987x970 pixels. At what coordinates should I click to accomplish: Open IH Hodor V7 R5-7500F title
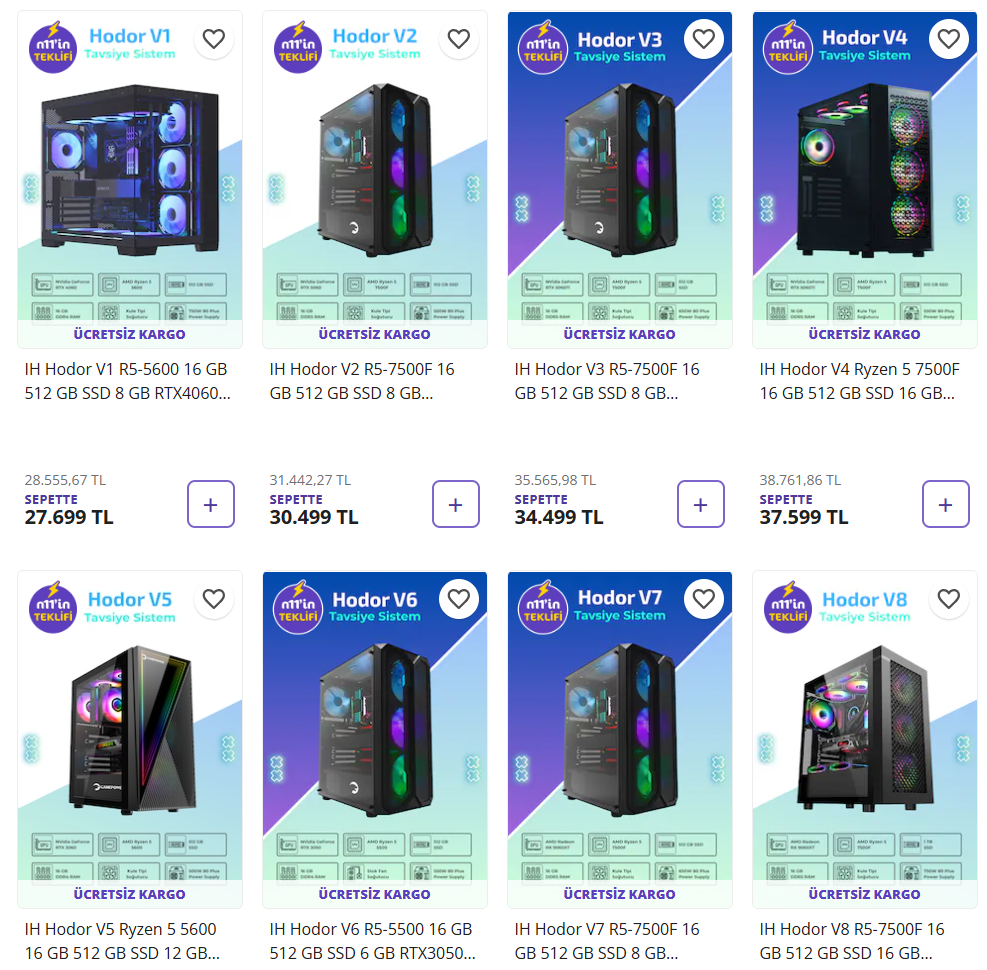pyautogui.click(x=607, y=941)
